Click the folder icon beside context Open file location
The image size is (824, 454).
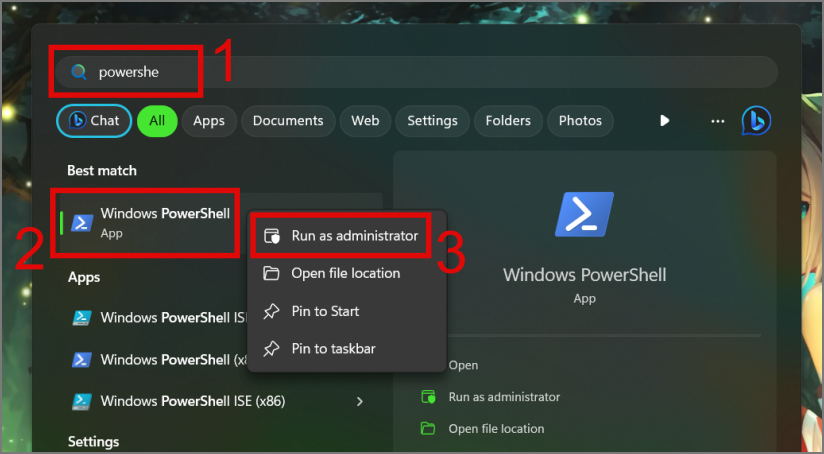pos(271,273)
